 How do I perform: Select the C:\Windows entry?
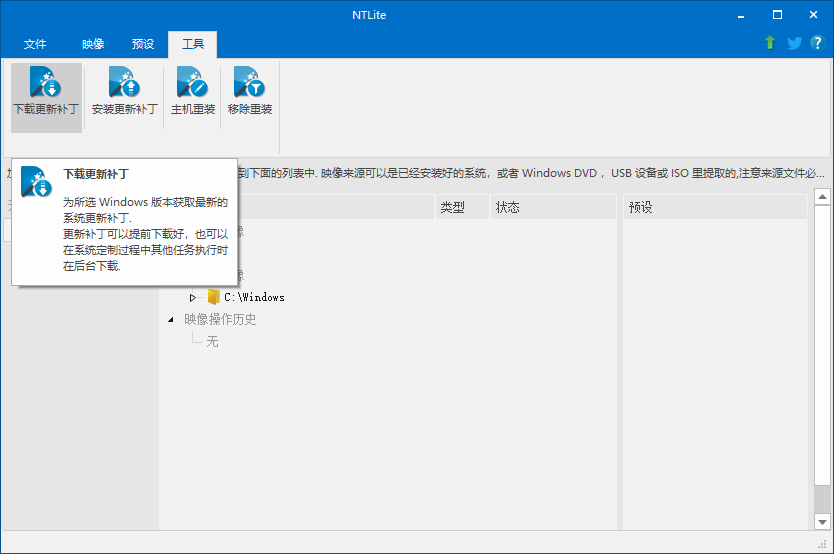pyautogui.click(x=254, y=297)
